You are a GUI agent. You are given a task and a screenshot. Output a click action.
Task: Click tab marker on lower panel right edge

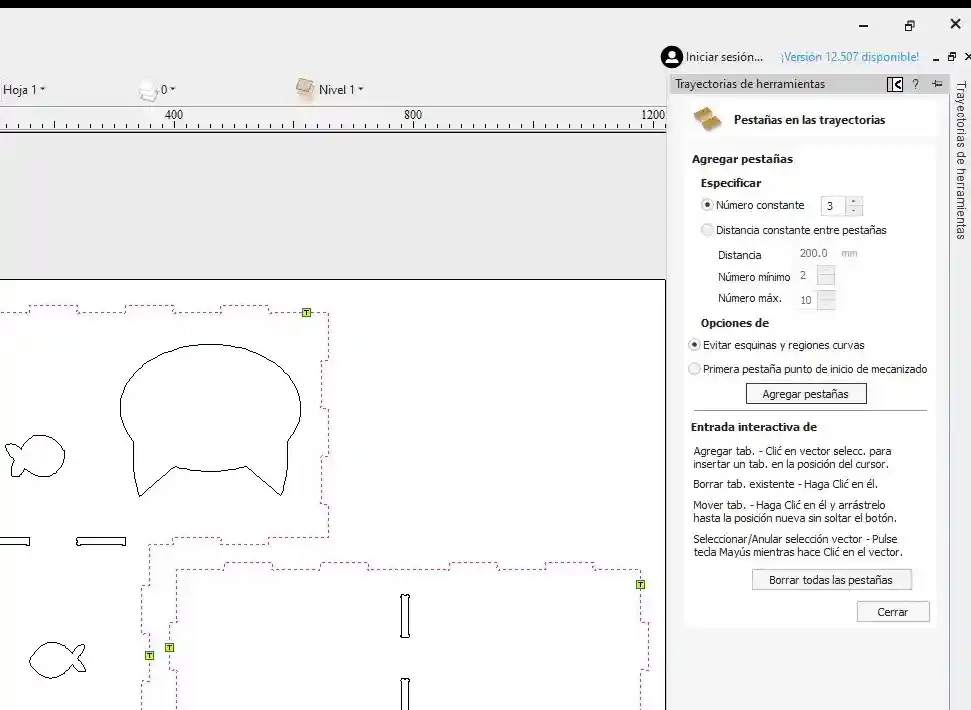640,584
